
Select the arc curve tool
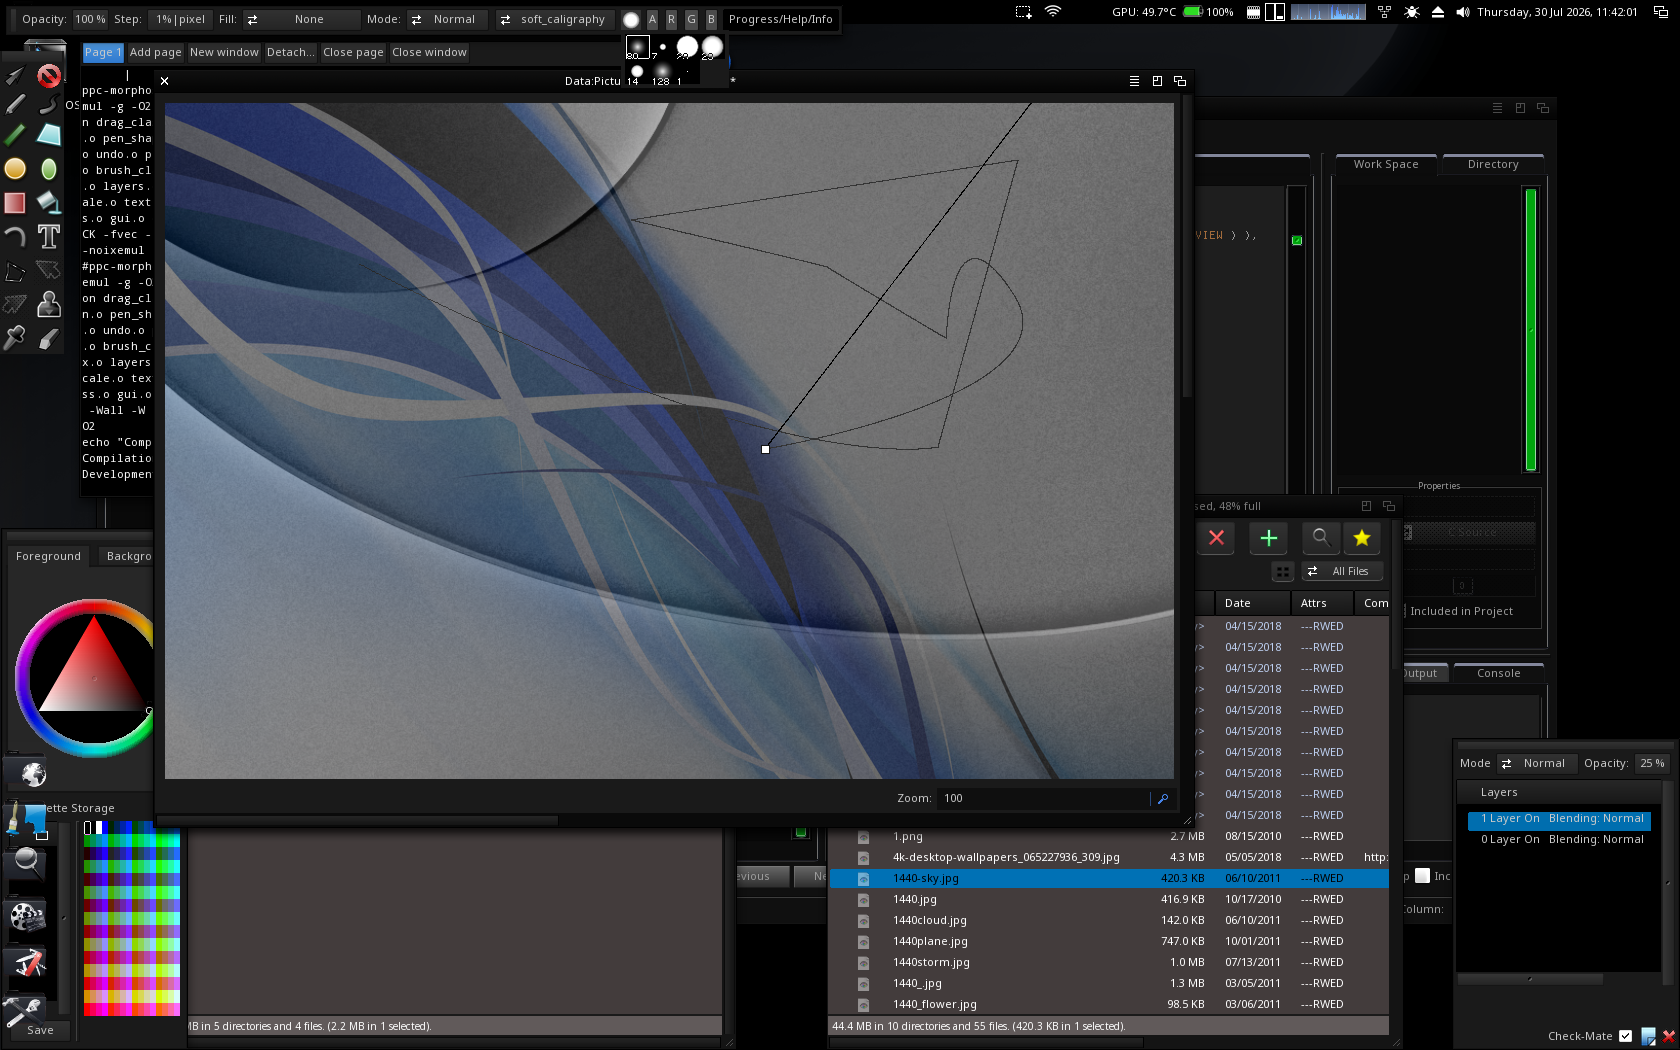(x=15, y=236)
